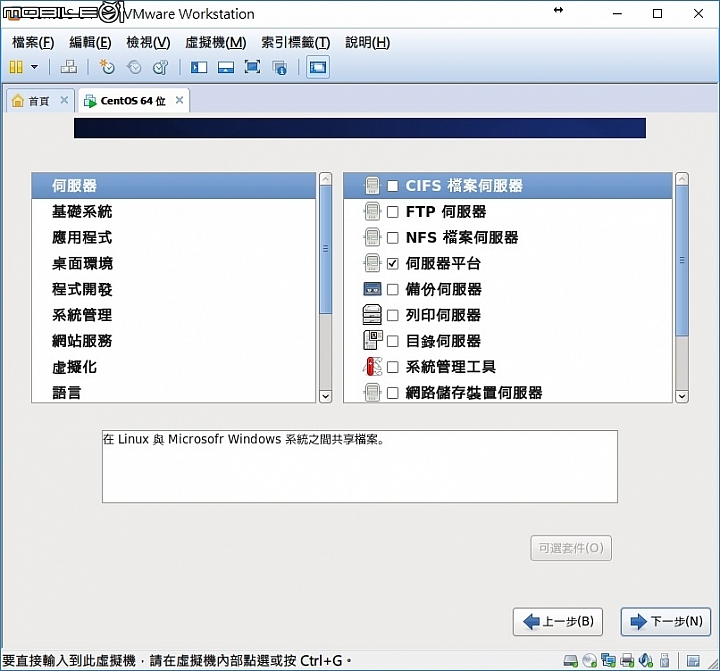This screenshot has width=720, height=671.
Task: Click the tape icon beside 備份伺服器
Action: (372, 289)
